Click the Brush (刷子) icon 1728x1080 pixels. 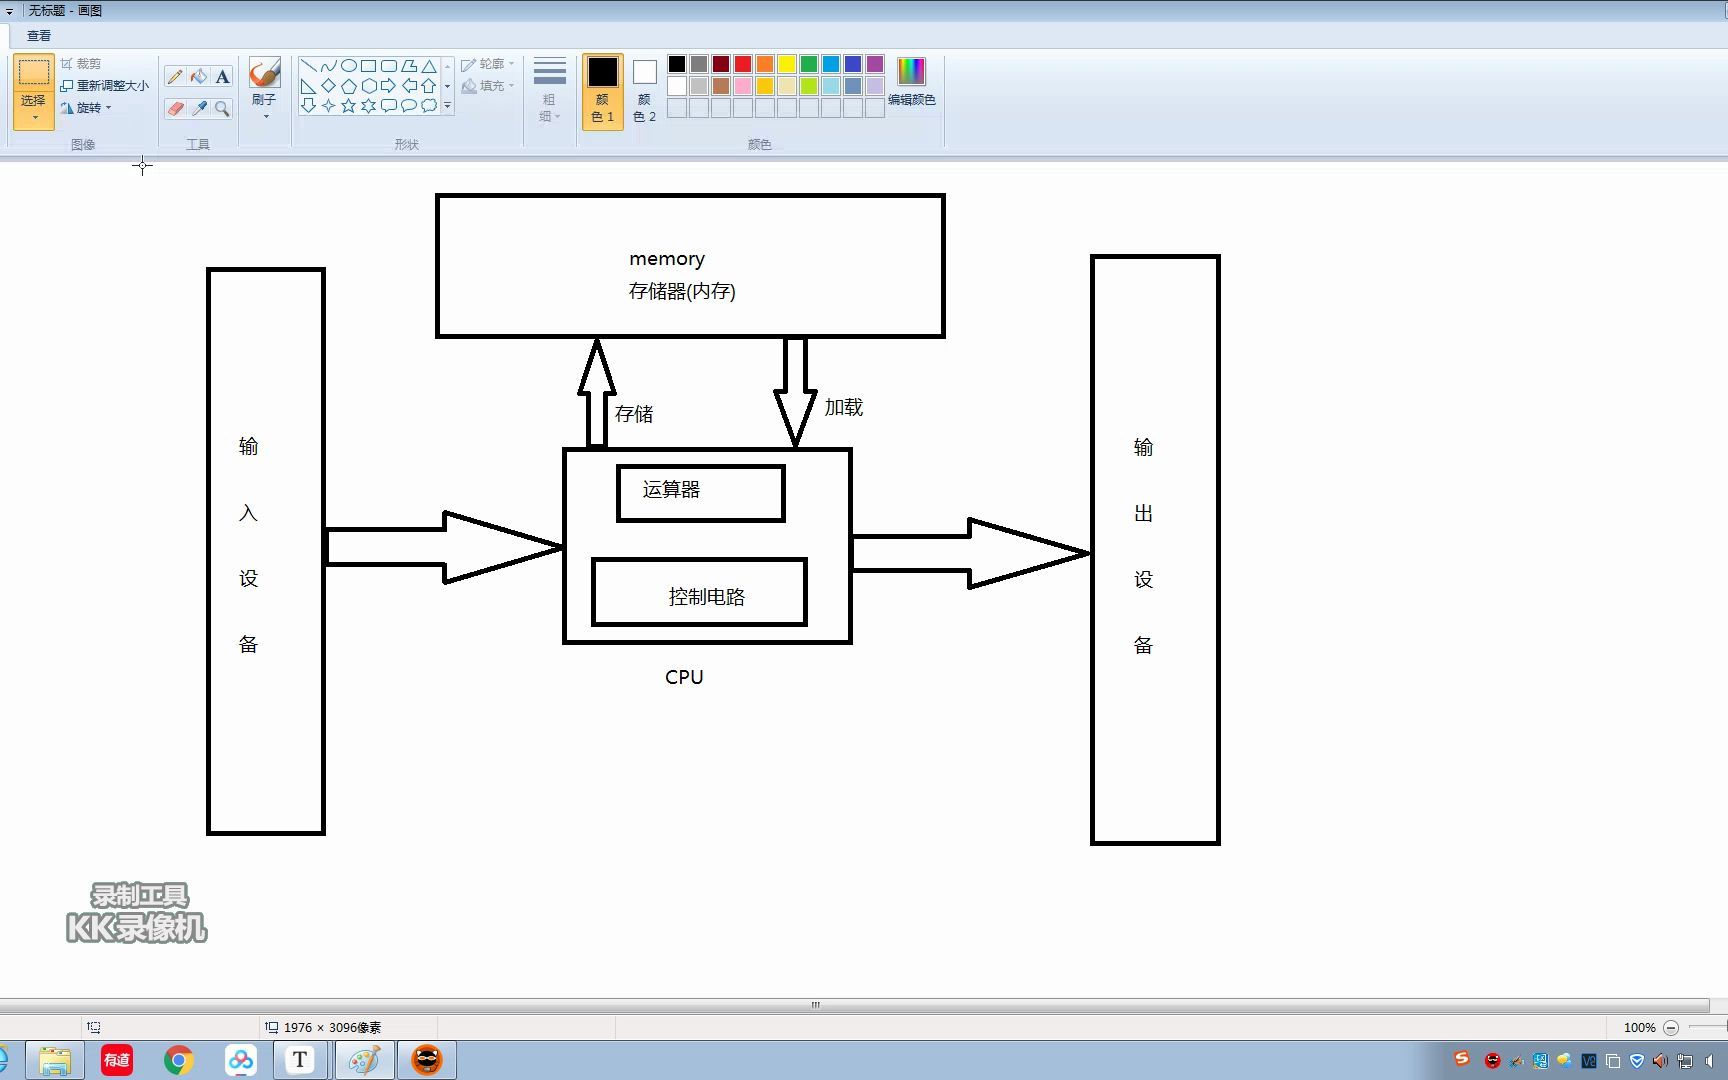tap(264, 73)
